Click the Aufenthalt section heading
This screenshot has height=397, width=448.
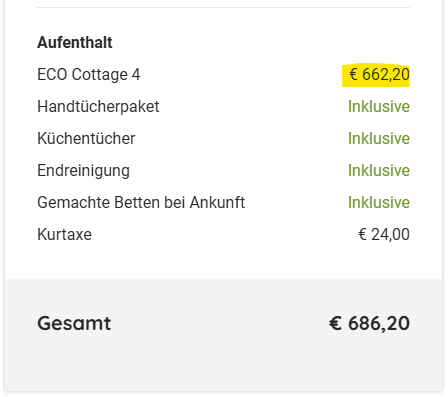click(75, 42)
